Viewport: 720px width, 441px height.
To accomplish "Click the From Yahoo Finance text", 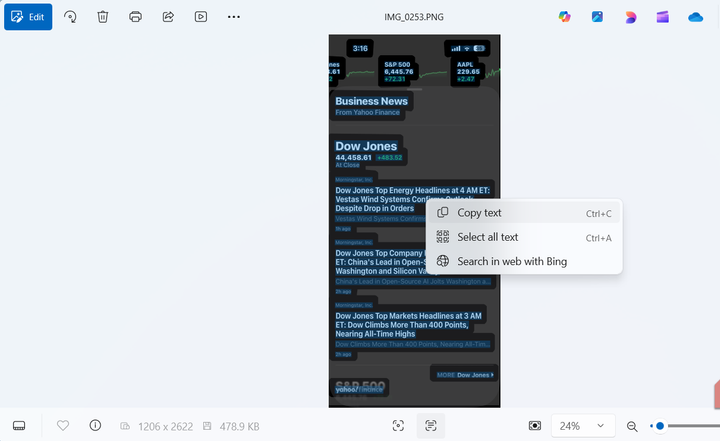I will [367, 112].
